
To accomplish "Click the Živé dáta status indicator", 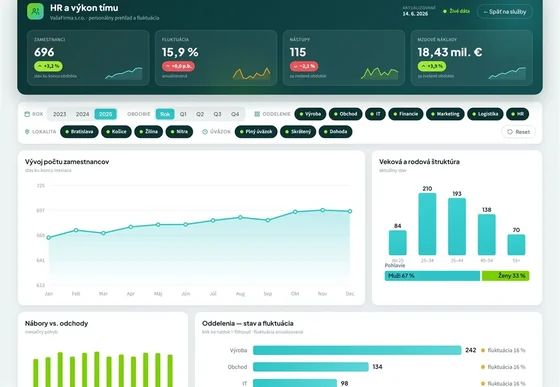I will (456, 11).
